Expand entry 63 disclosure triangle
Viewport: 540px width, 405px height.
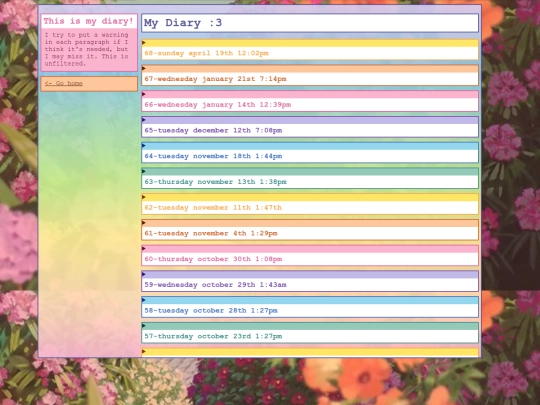pyautogui.click(x=144, y=171)
